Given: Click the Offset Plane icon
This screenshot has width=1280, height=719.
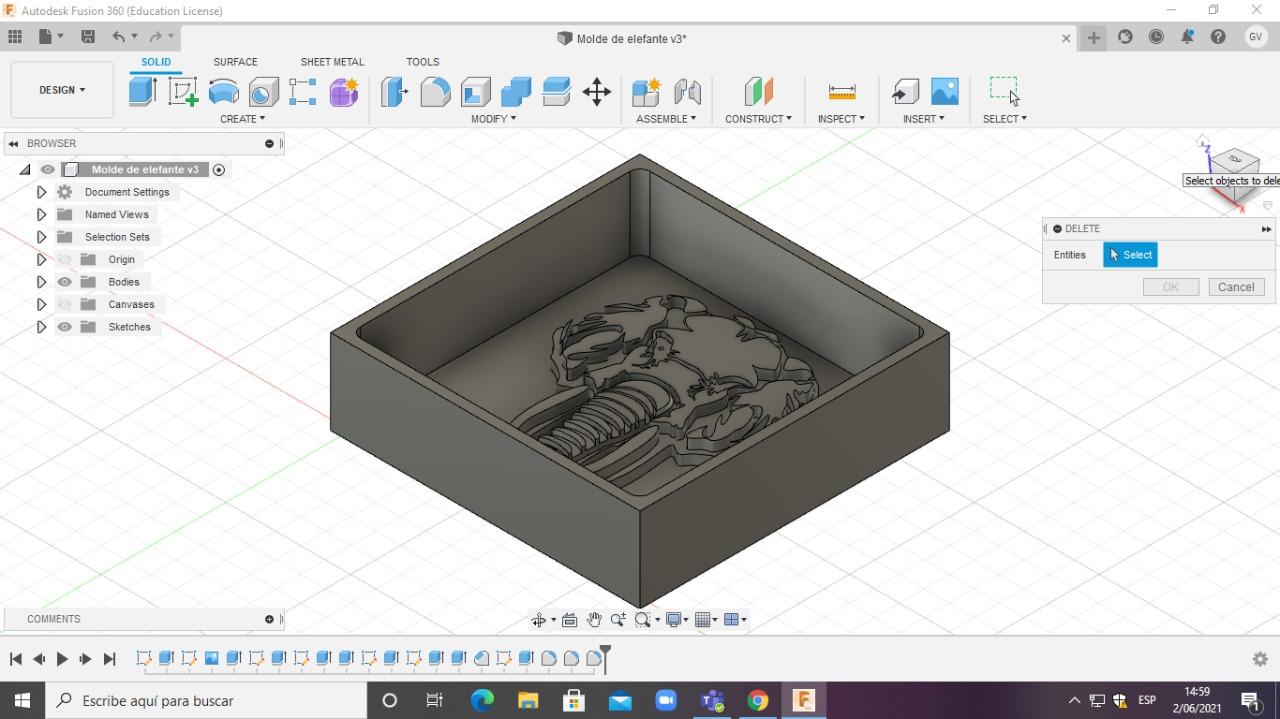Looking at the screenshot, I should click(x=759, y=92).
